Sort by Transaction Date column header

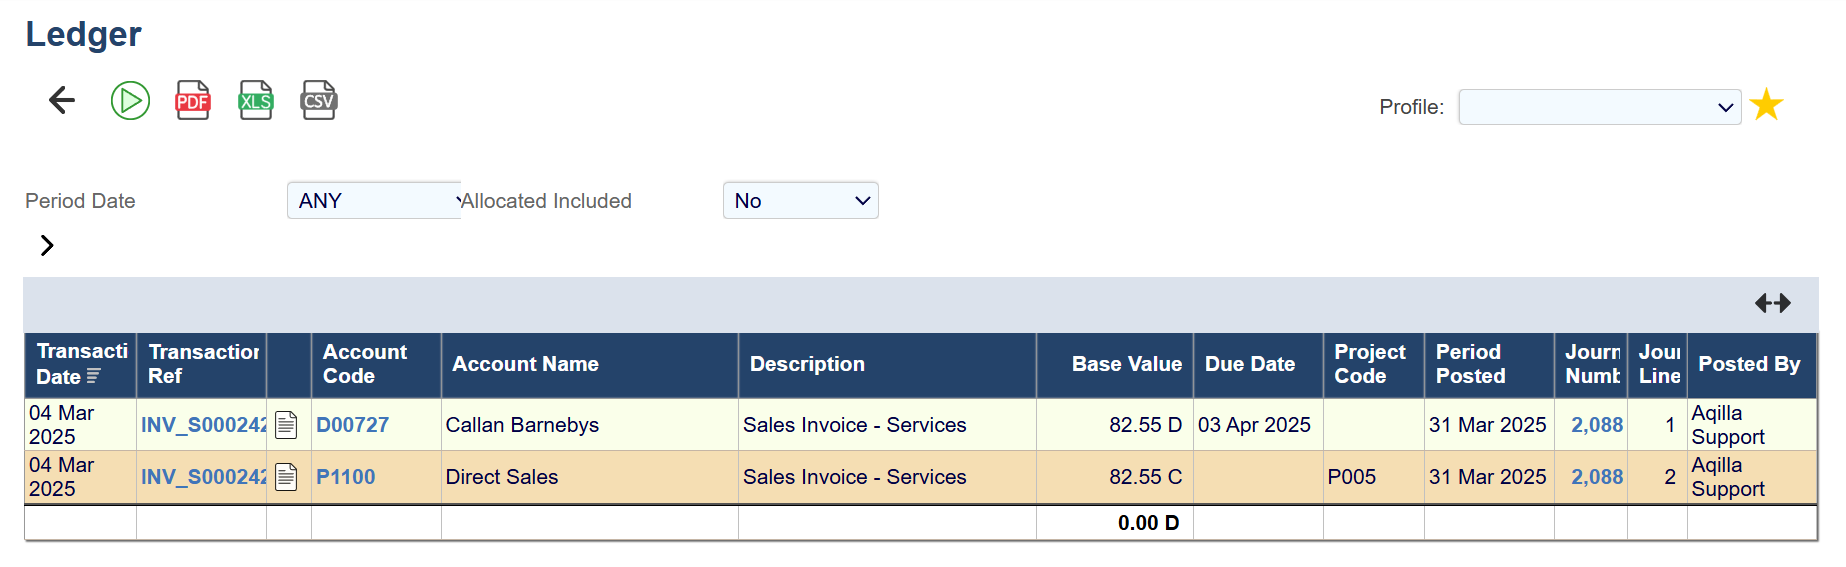point(80,364)
